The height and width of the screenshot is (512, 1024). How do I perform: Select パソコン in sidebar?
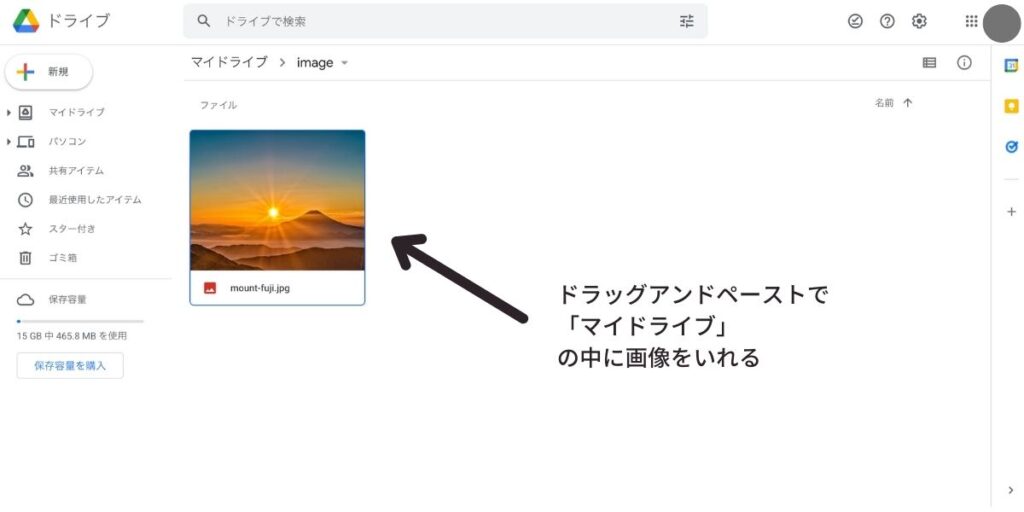coord(67,142)
